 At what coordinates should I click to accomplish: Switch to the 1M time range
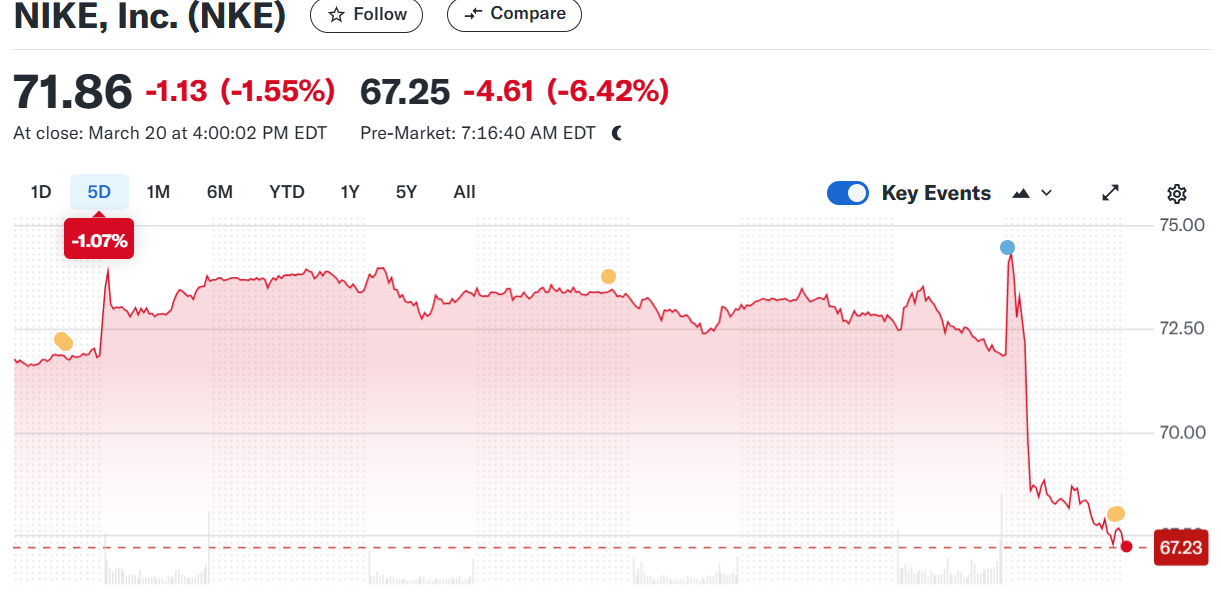click(158, 192)
